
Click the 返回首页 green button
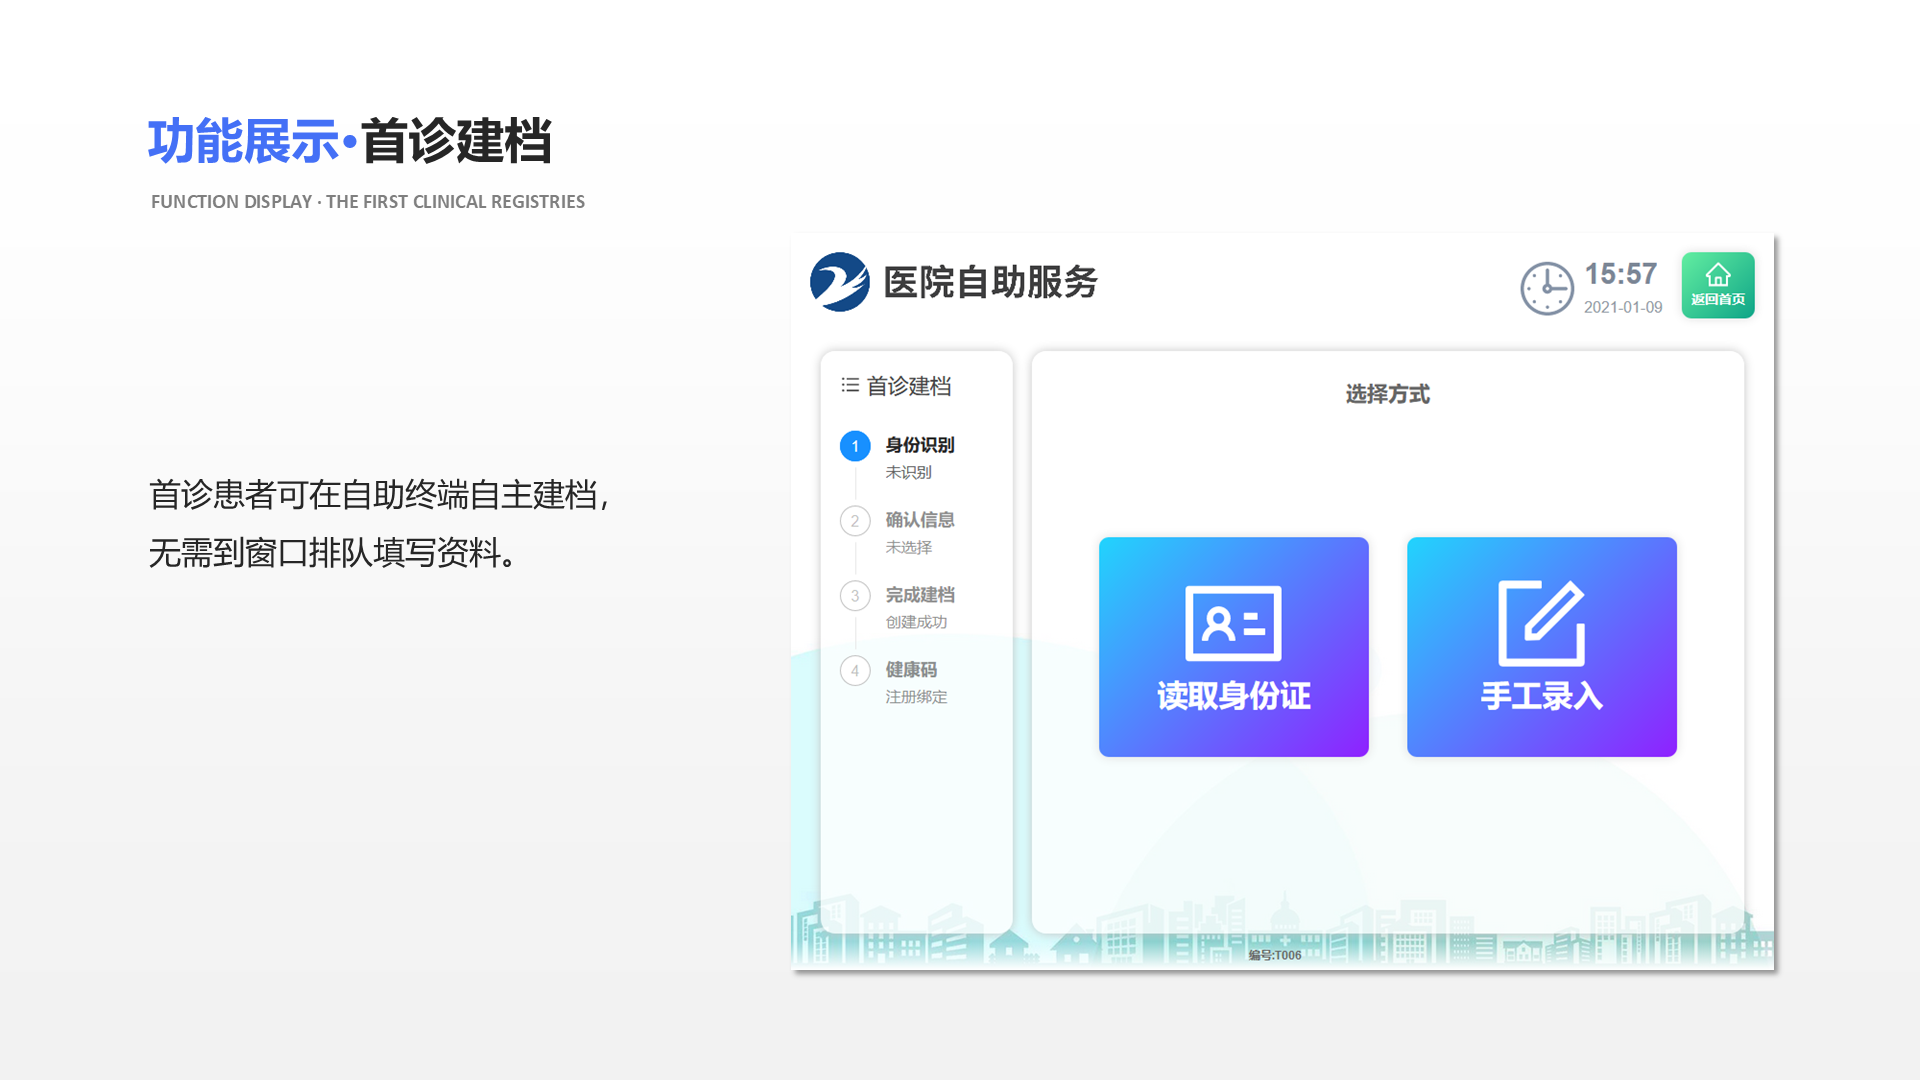tap(1717, 285)
